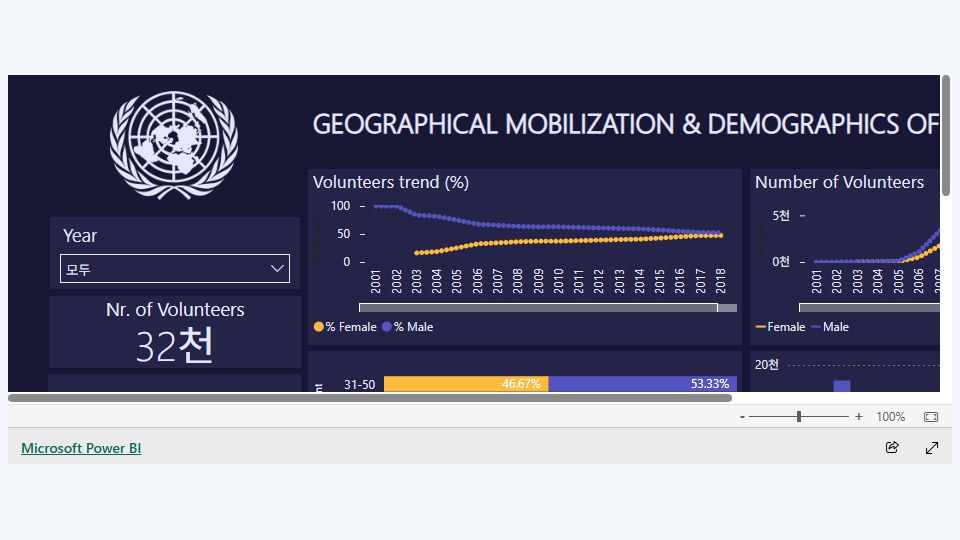This screenshot has height=540, width=960.
Task: Click the zoom out minus button
Action: point(742,417)
